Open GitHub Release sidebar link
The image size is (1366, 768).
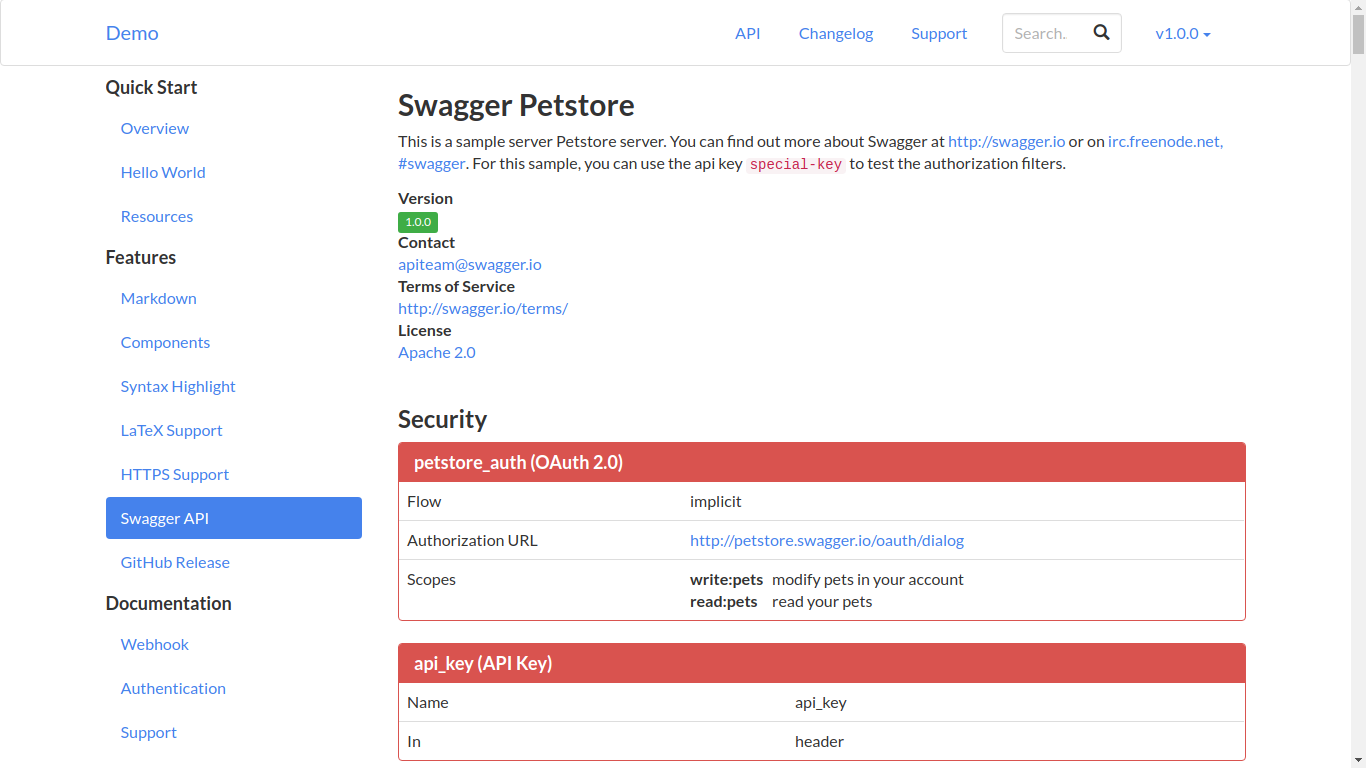(175, 562)
